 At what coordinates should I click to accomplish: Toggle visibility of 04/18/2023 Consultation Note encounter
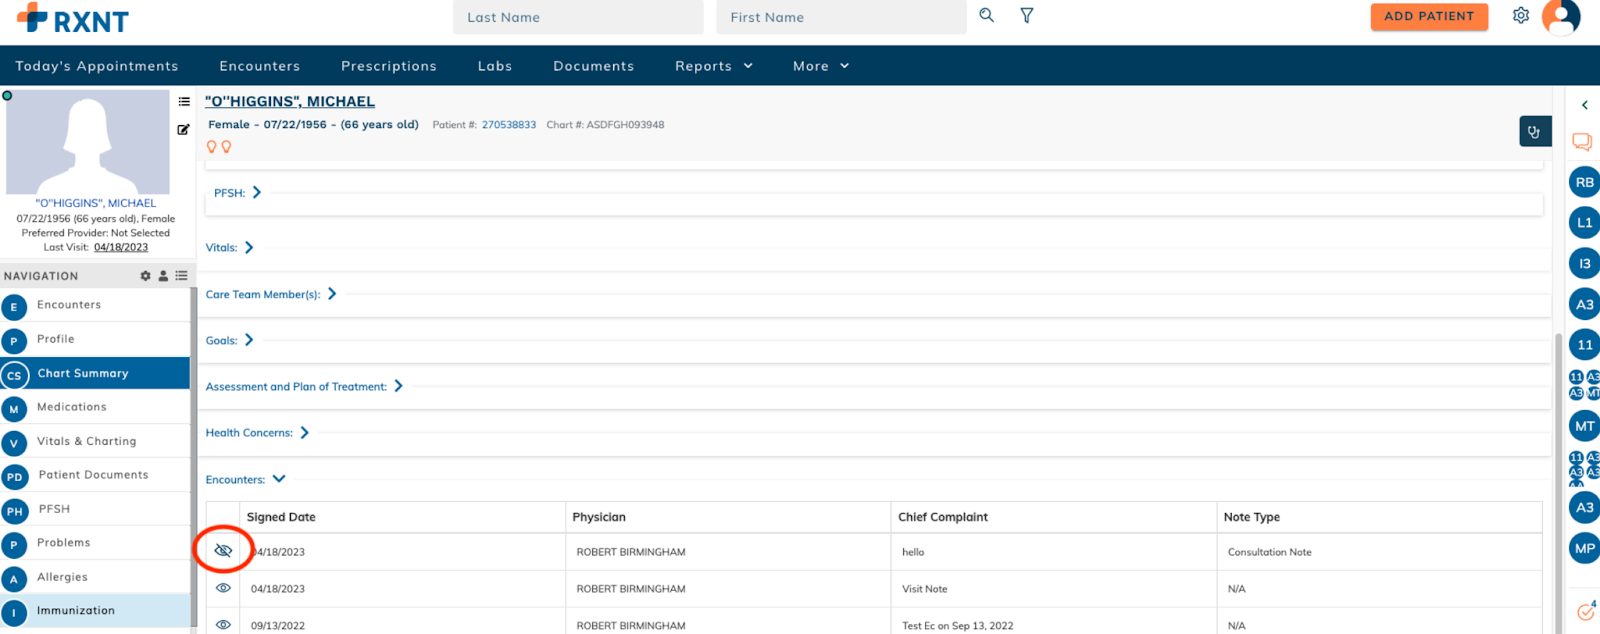[223, 551]
